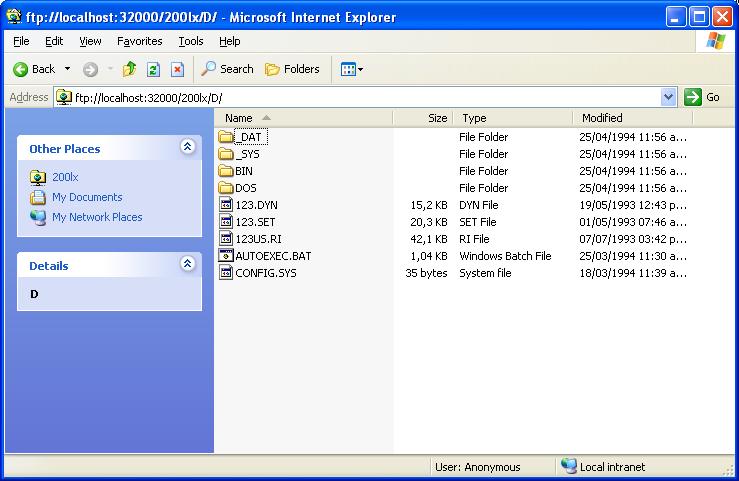739x481 pixels.
Task: Open the Views dropdown button
Action: point(351,69)
